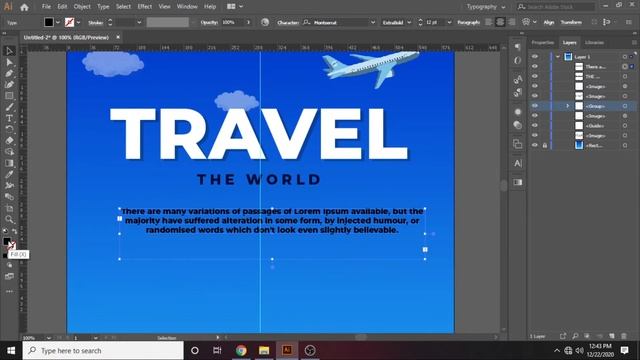Open the stroke color dropdown arrow
The width and height of the screenshot is (640, 360).
pyautogui.click(x=78, y=22)
